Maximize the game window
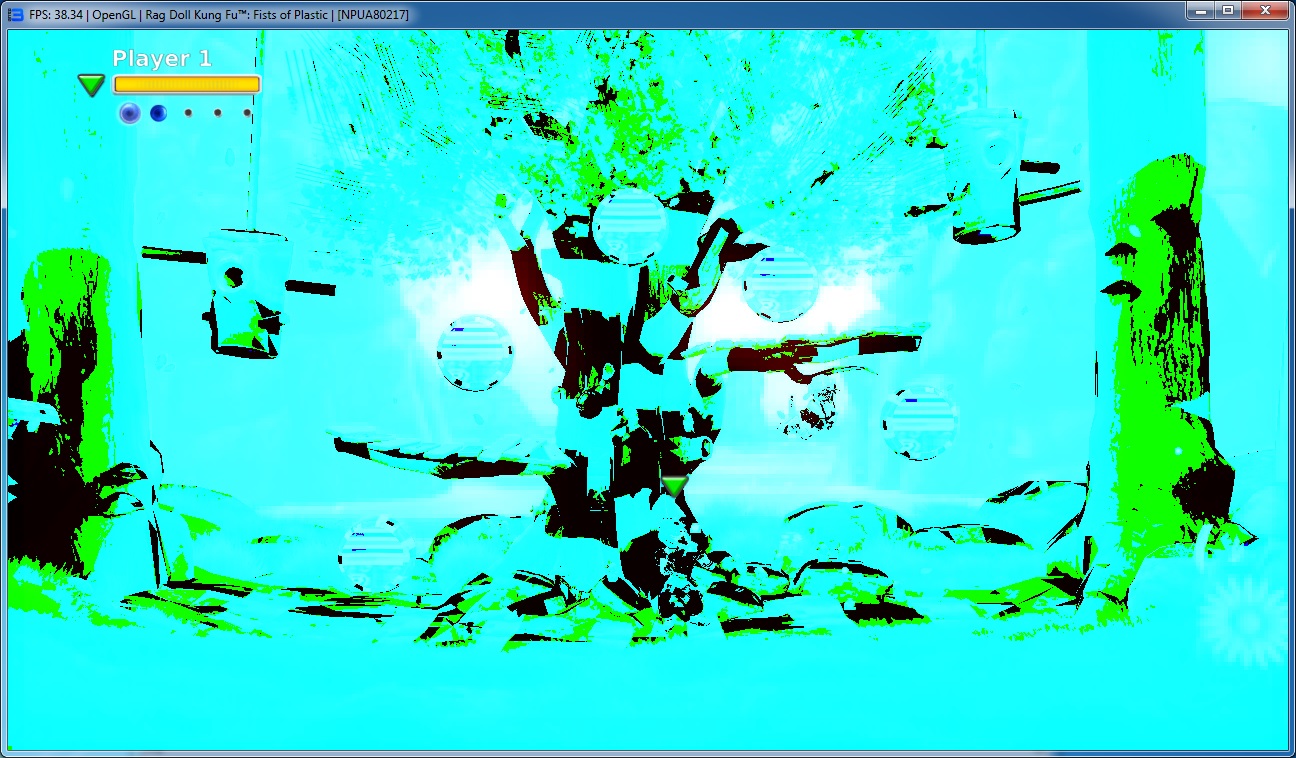Image resolution: width=1296 pixels, height=758 pixels. coord(1228,11)
